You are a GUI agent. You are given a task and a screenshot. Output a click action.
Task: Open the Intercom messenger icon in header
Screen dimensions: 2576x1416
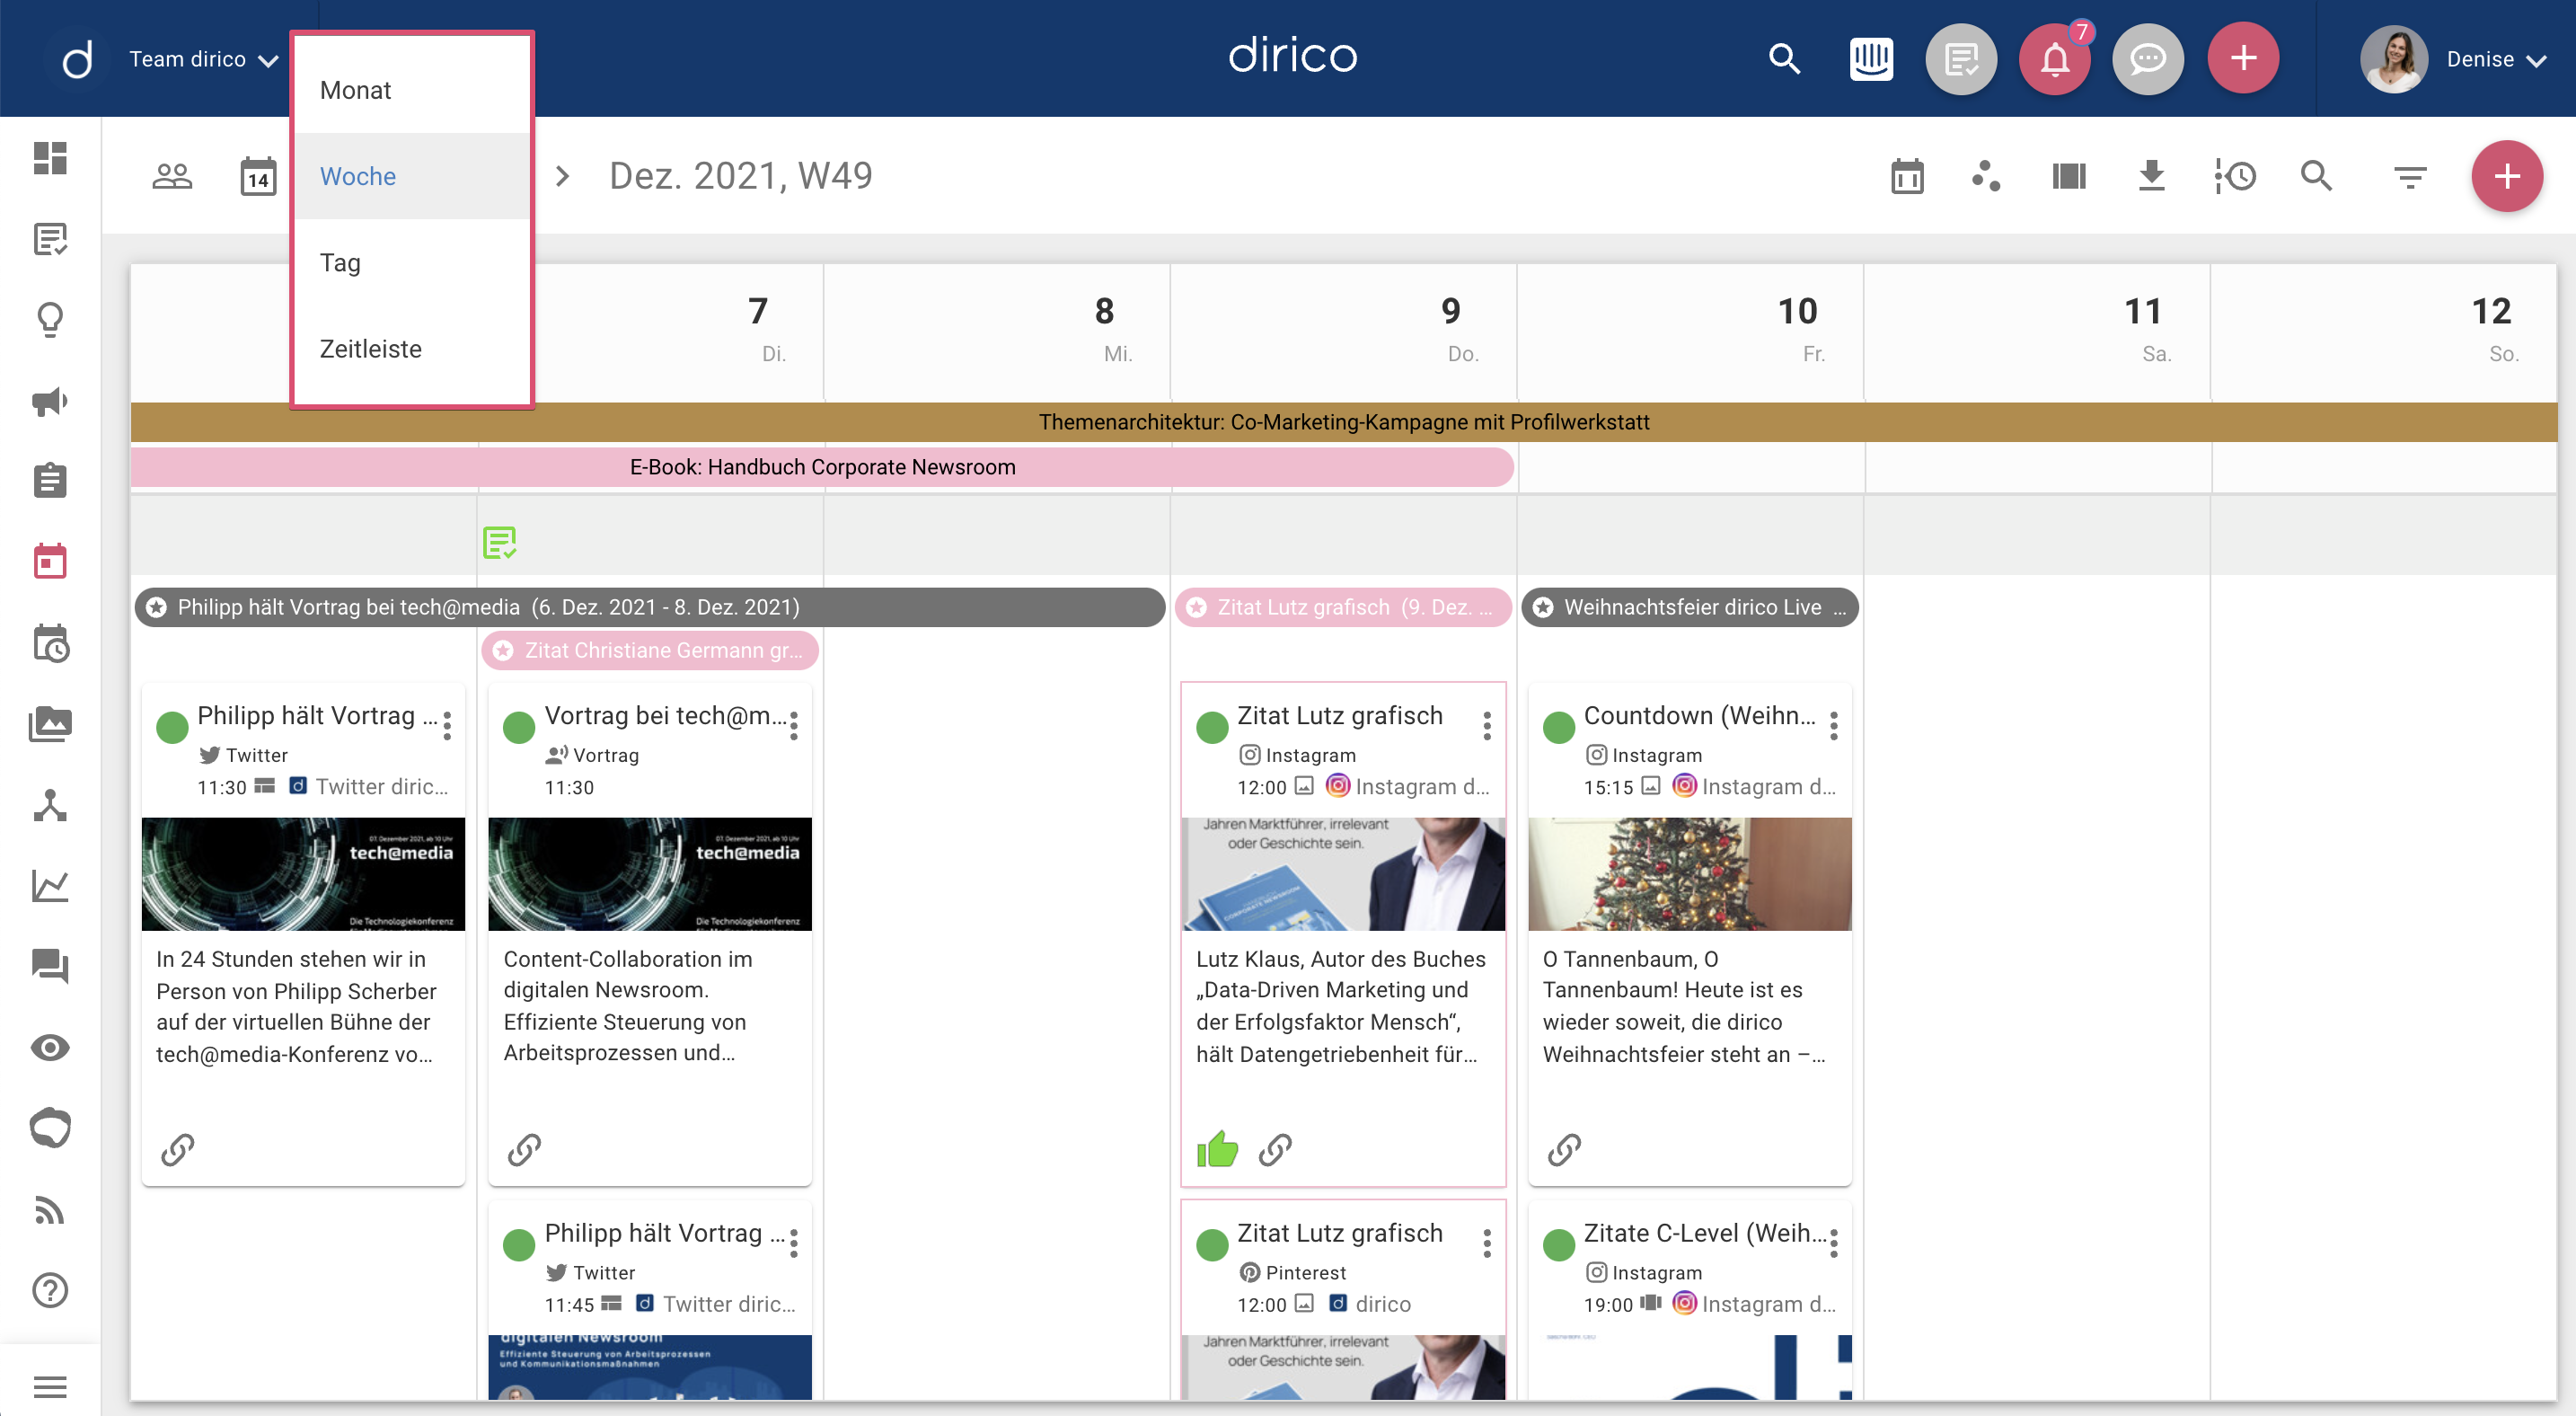[1871, 59]
